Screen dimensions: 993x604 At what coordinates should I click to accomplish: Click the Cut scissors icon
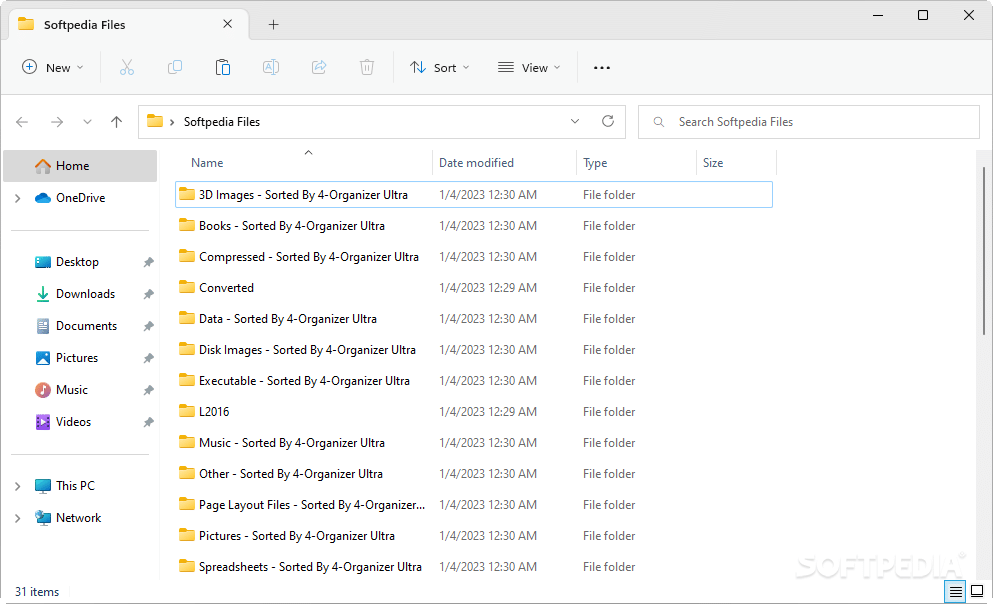point(127,68)
